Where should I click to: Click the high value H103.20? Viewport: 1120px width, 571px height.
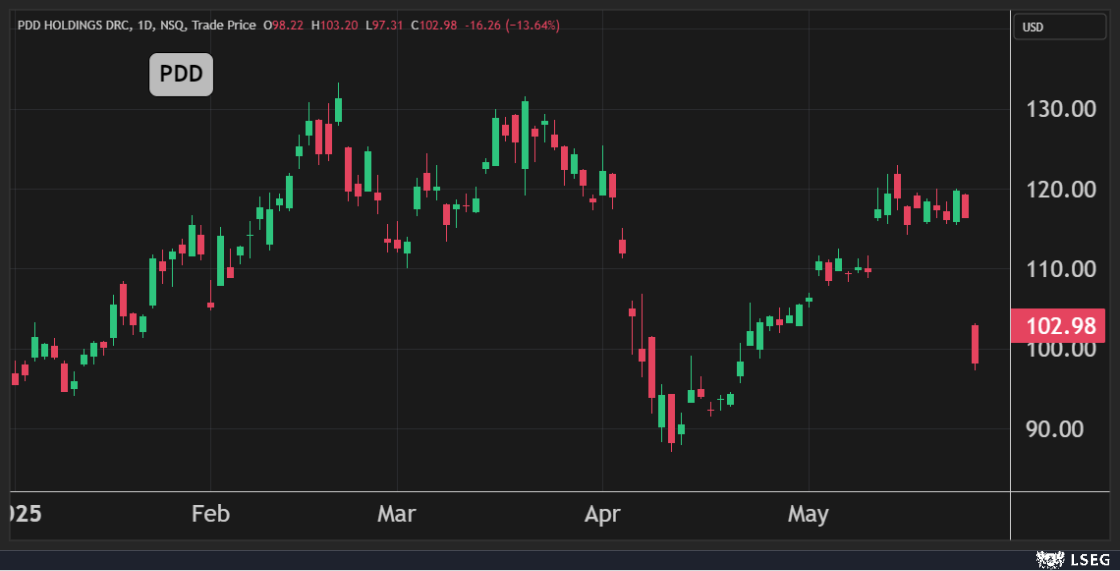click(334, 25)
